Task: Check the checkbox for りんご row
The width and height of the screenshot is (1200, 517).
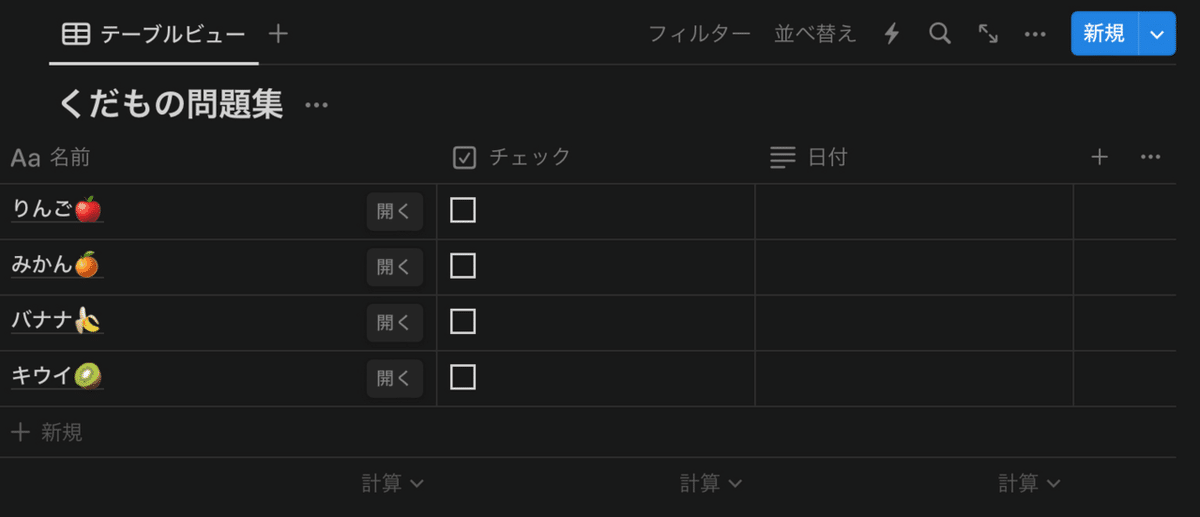Action: [463, 210]
